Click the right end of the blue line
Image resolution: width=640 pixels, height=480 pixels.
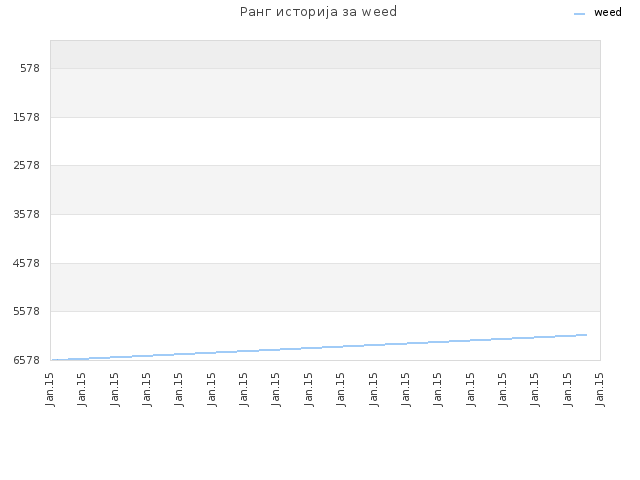click(x=586, y=335)
